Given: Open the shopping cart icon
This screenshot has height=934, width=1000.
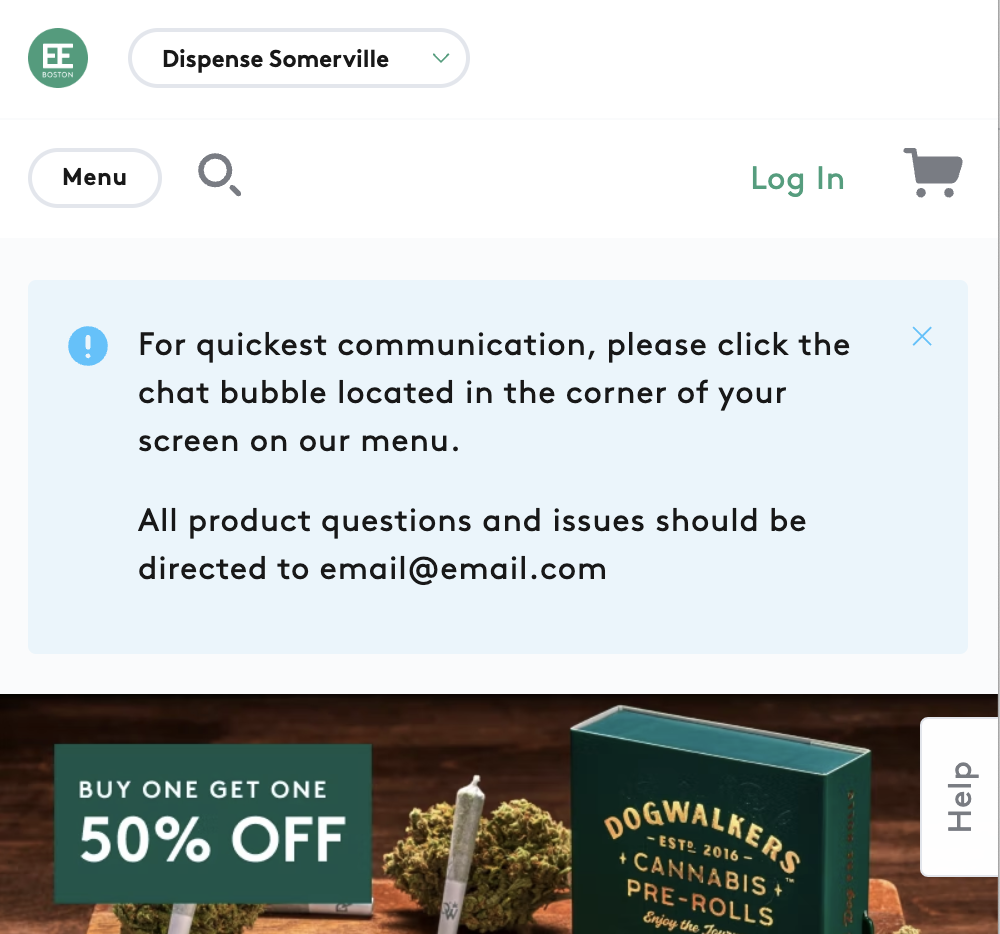Looking at the screenshot, I should [933, 173].
